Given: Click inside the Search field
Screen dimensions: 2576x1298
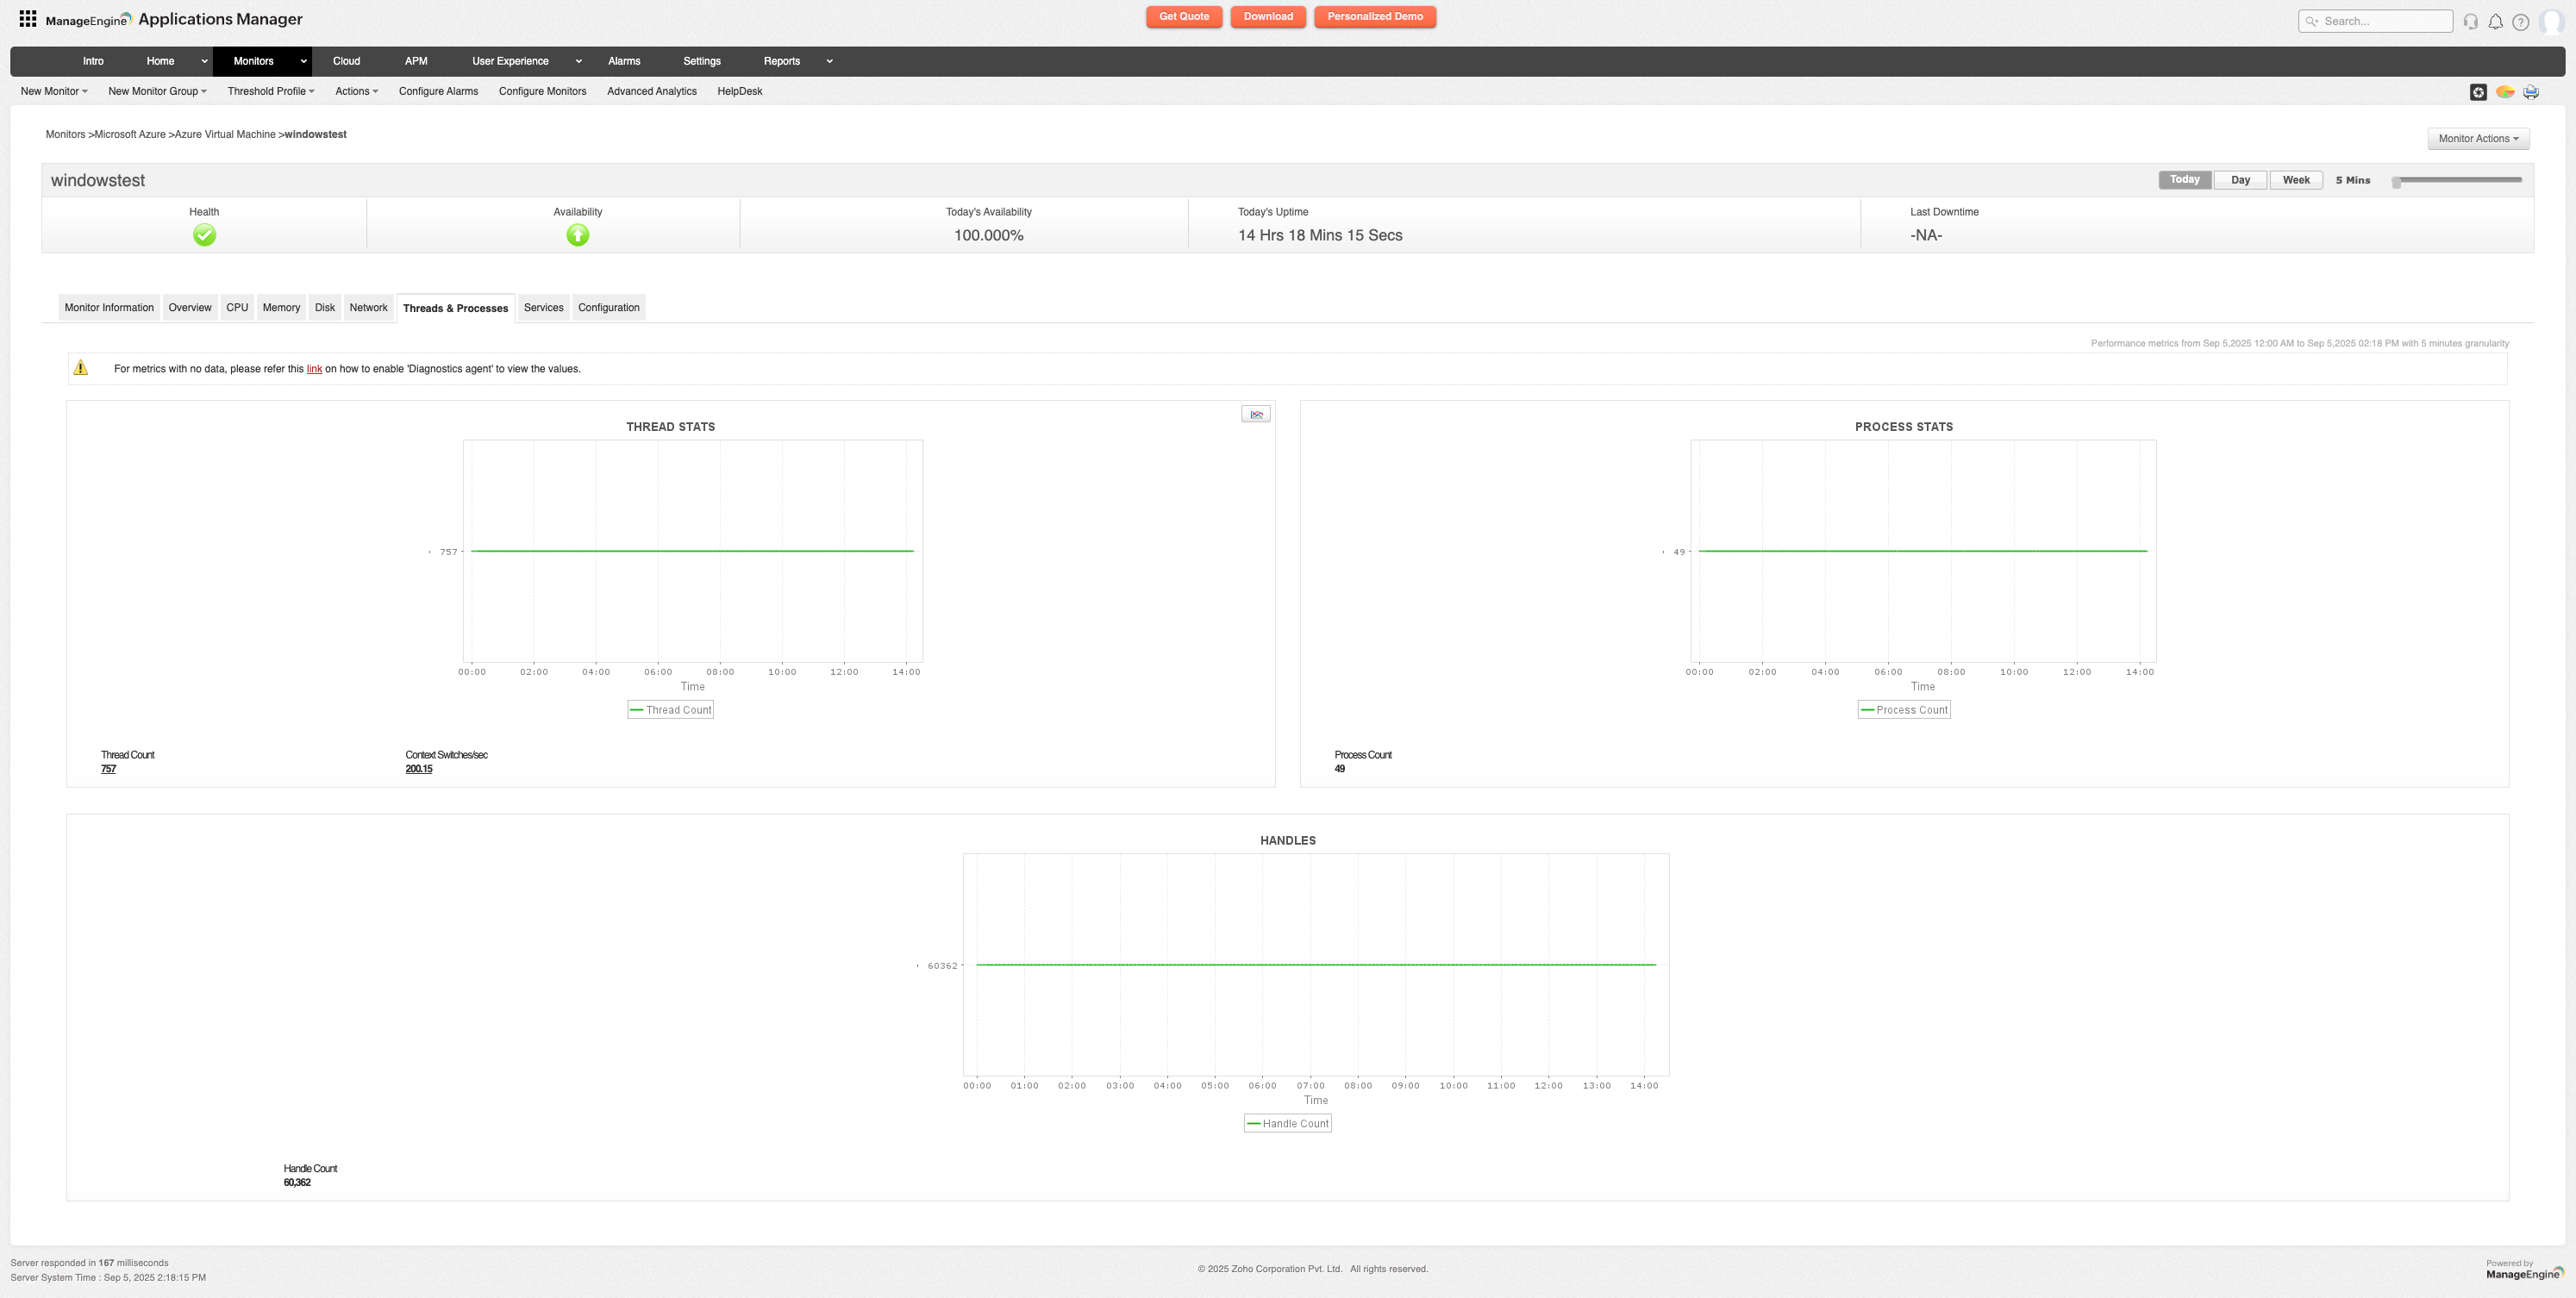Looking at the screenshot, I should 2375,21.
